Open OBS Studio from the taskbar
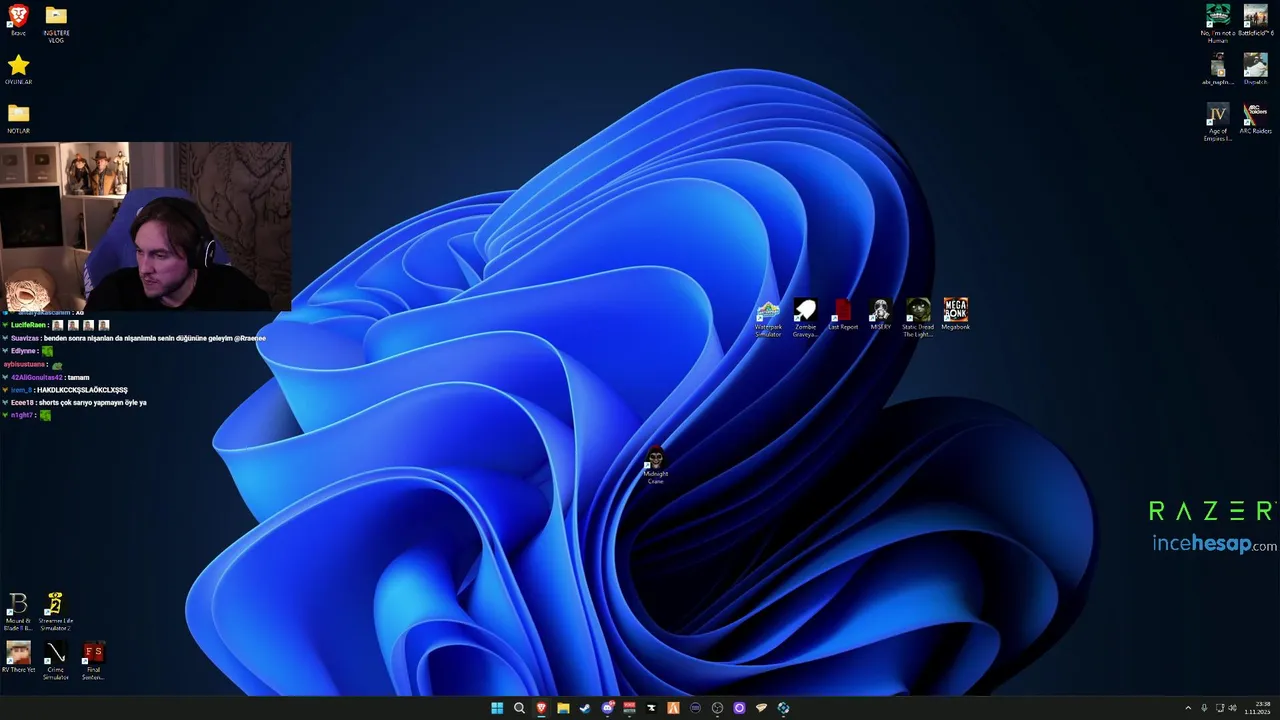The height and width of the screenshot is (720, 1280). click(x=717, y=708)
